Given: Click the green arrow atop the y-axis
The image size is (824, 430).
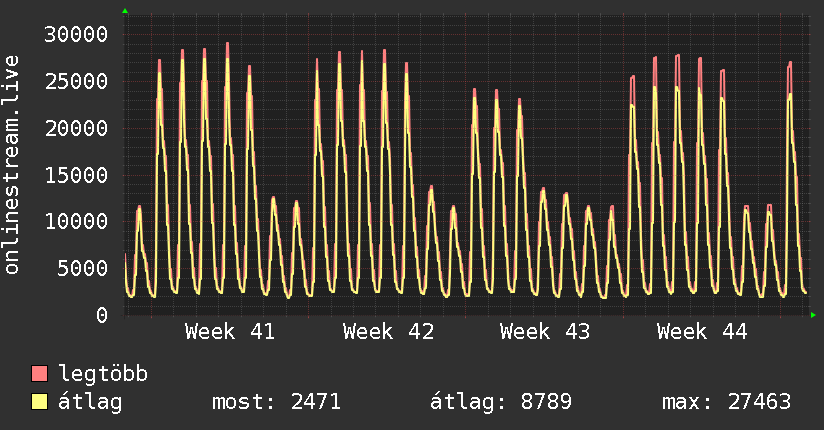Looking at the screenshot, I should (x=125, y=11).
